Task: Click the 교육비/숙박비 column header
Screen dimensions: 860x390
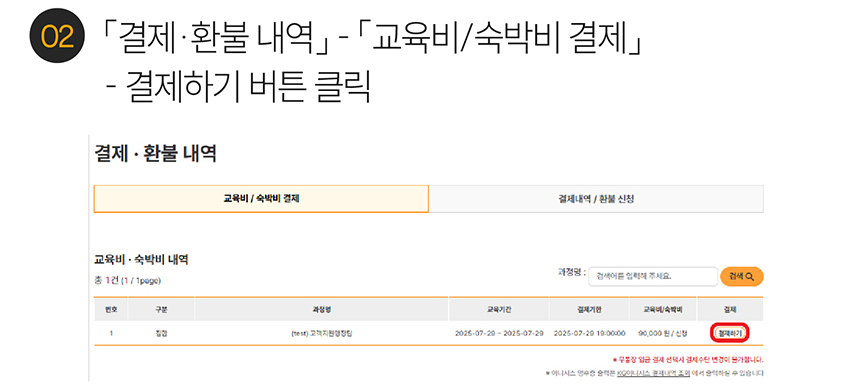Action: click(x=663, y=309)
